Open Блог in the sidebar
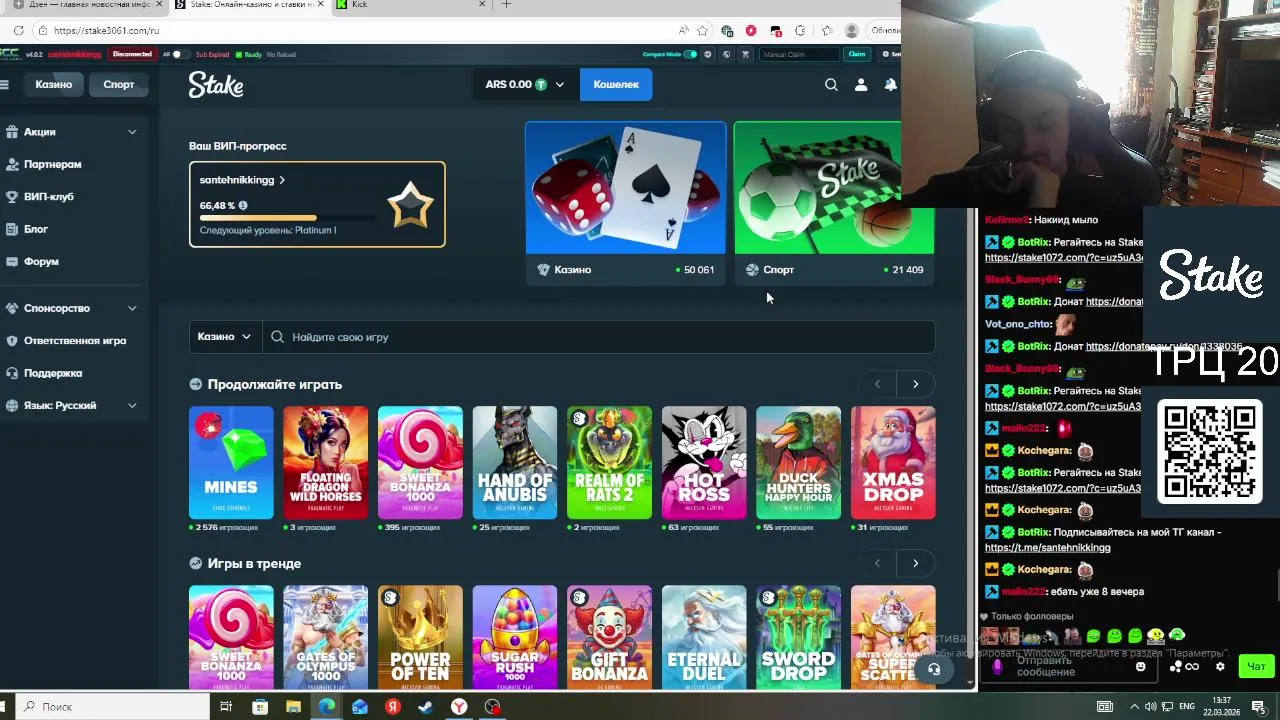The height and width of the screenshot is (720, 1280). [36, 229]
